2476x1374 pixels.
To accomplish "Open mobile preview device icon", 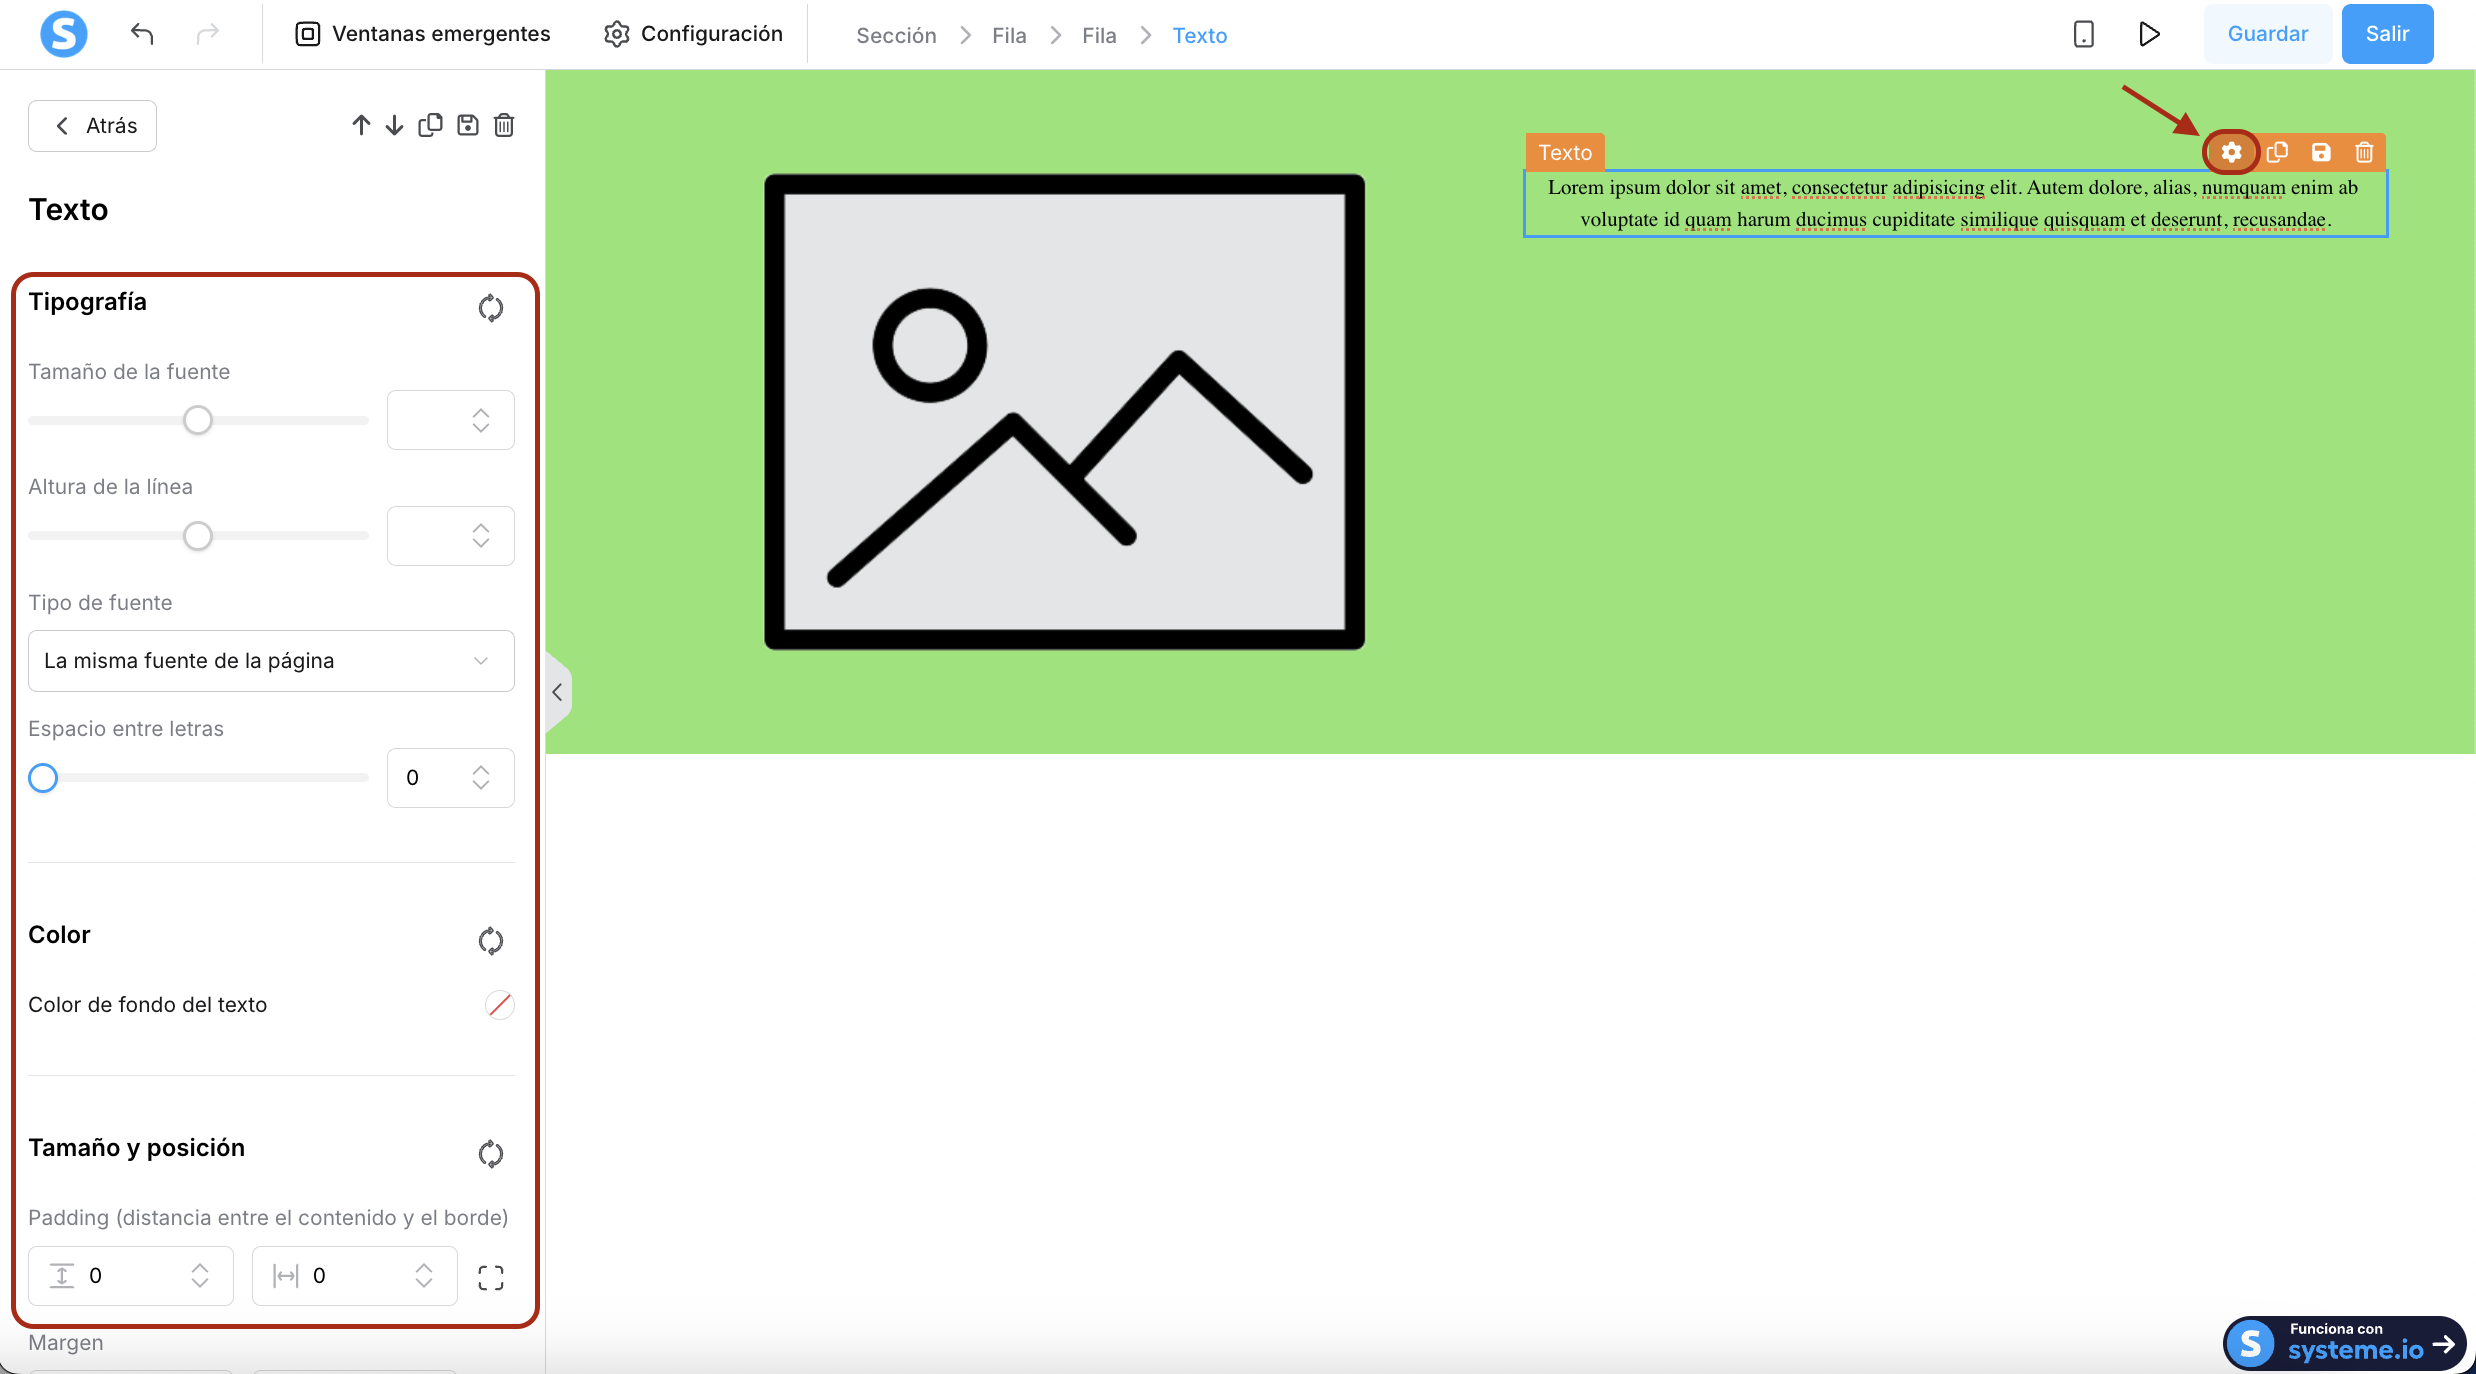I will pyautogui.click(x=2083, y=34).
